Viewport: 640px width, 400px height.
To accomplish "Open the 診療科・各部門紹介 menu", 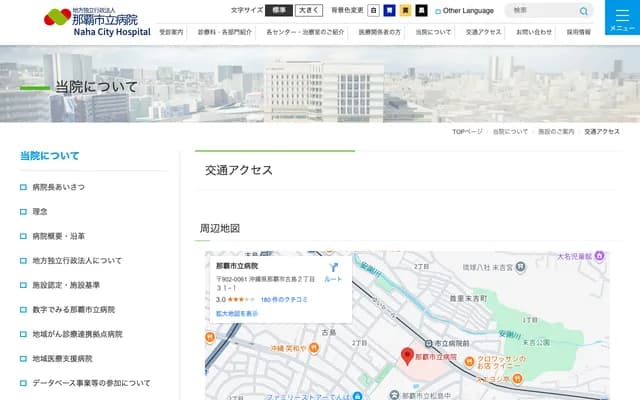I will (x=224, y=32).
